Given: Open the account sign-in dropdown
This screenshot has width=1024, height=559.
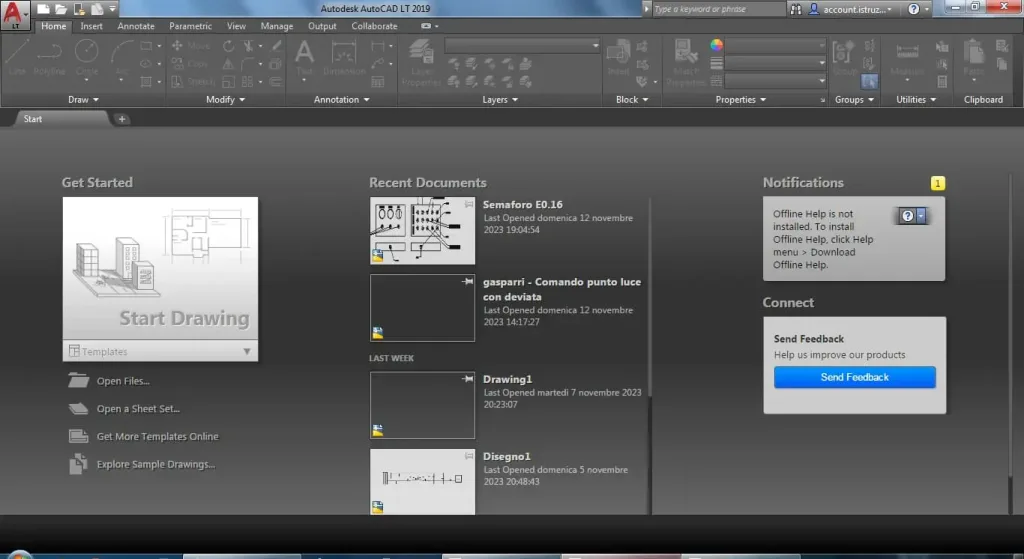Looking at the screenshot, I should pyautogui.click(x=851, y=9).
